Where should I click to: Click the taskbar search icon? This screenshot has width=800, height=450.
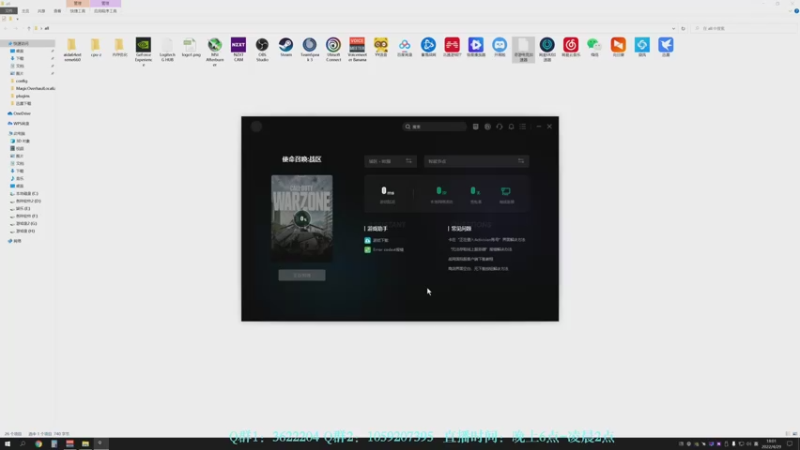22,444
